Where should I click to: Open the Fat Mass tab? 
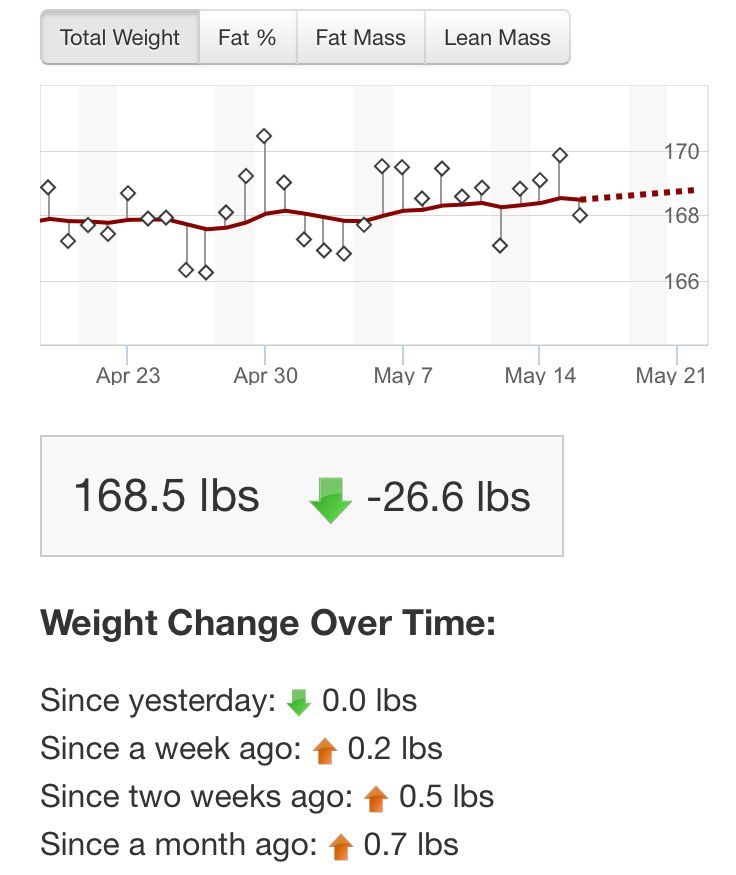click(x=360, y=37)
